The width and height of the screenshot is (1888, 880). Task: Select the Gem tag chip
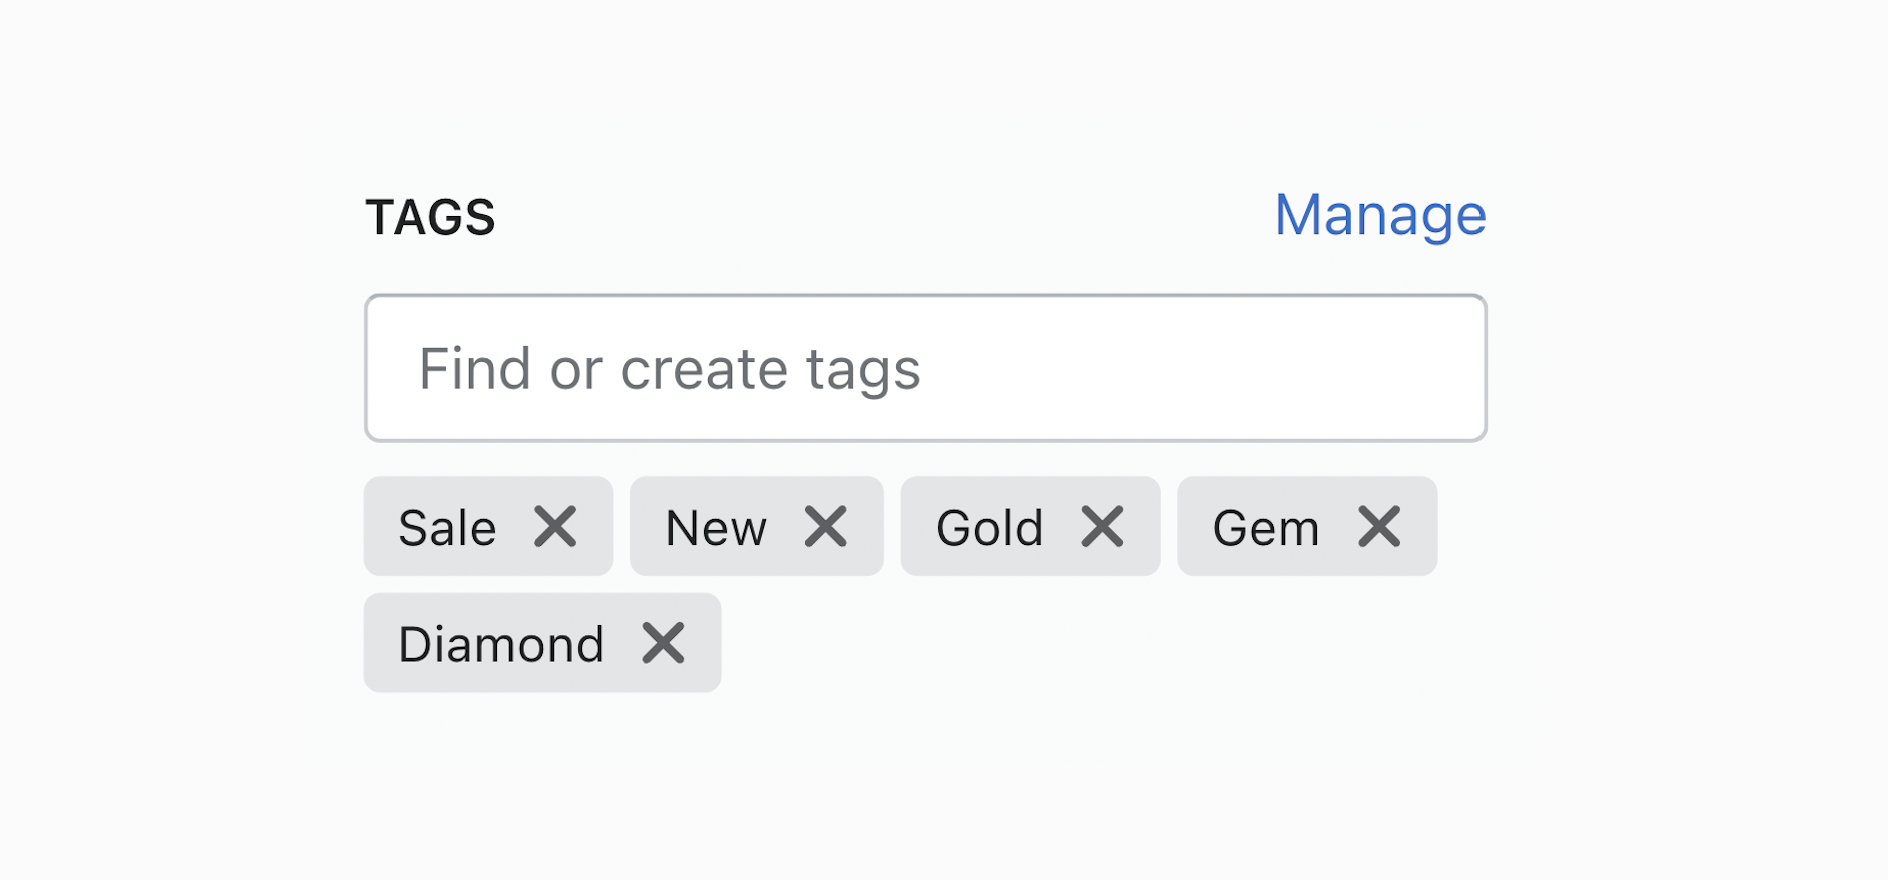pos(1266,527)
